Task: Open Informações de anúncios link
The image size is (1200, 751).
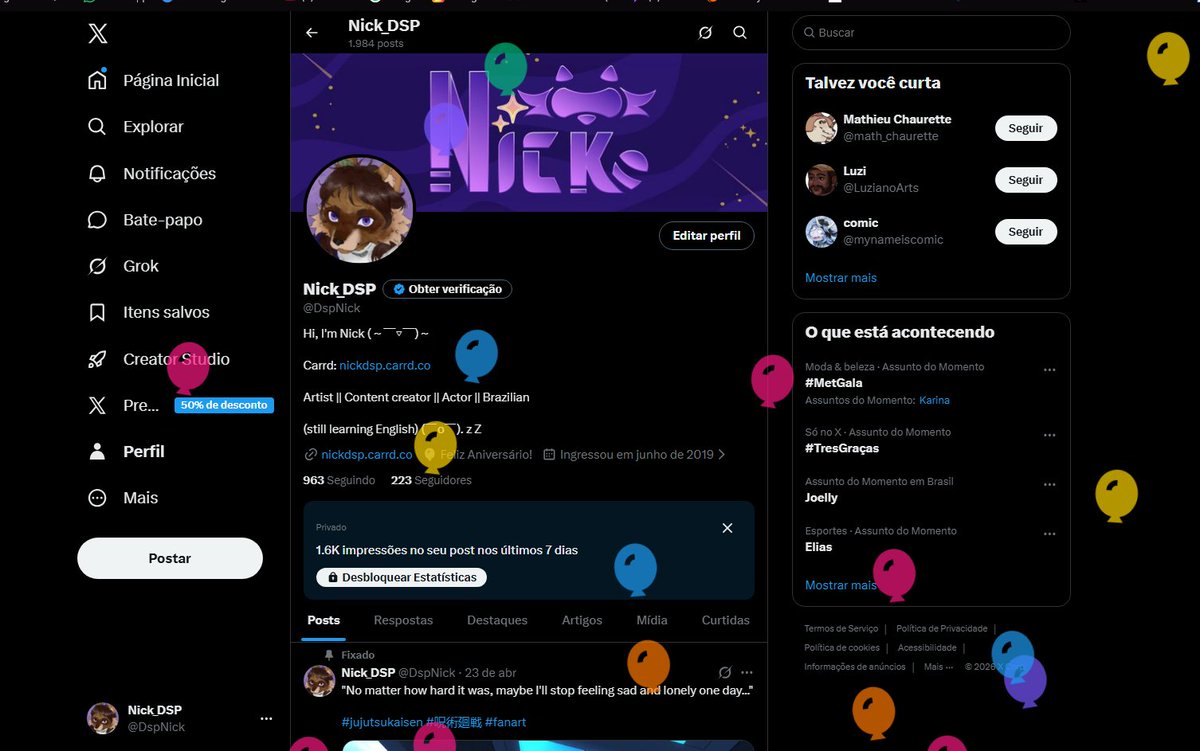Action: pyautogui.click(x=855, y=667)
